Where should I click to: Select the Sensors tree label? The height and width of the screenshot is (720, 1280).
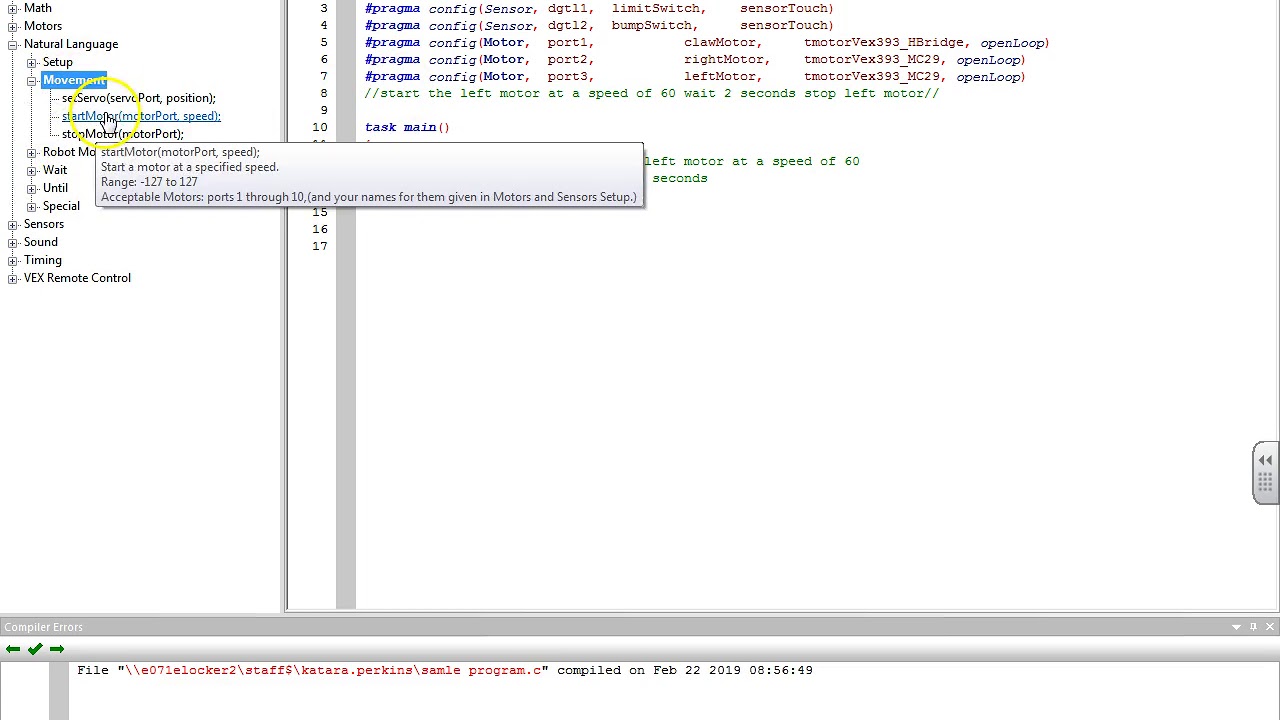(44, 224)
